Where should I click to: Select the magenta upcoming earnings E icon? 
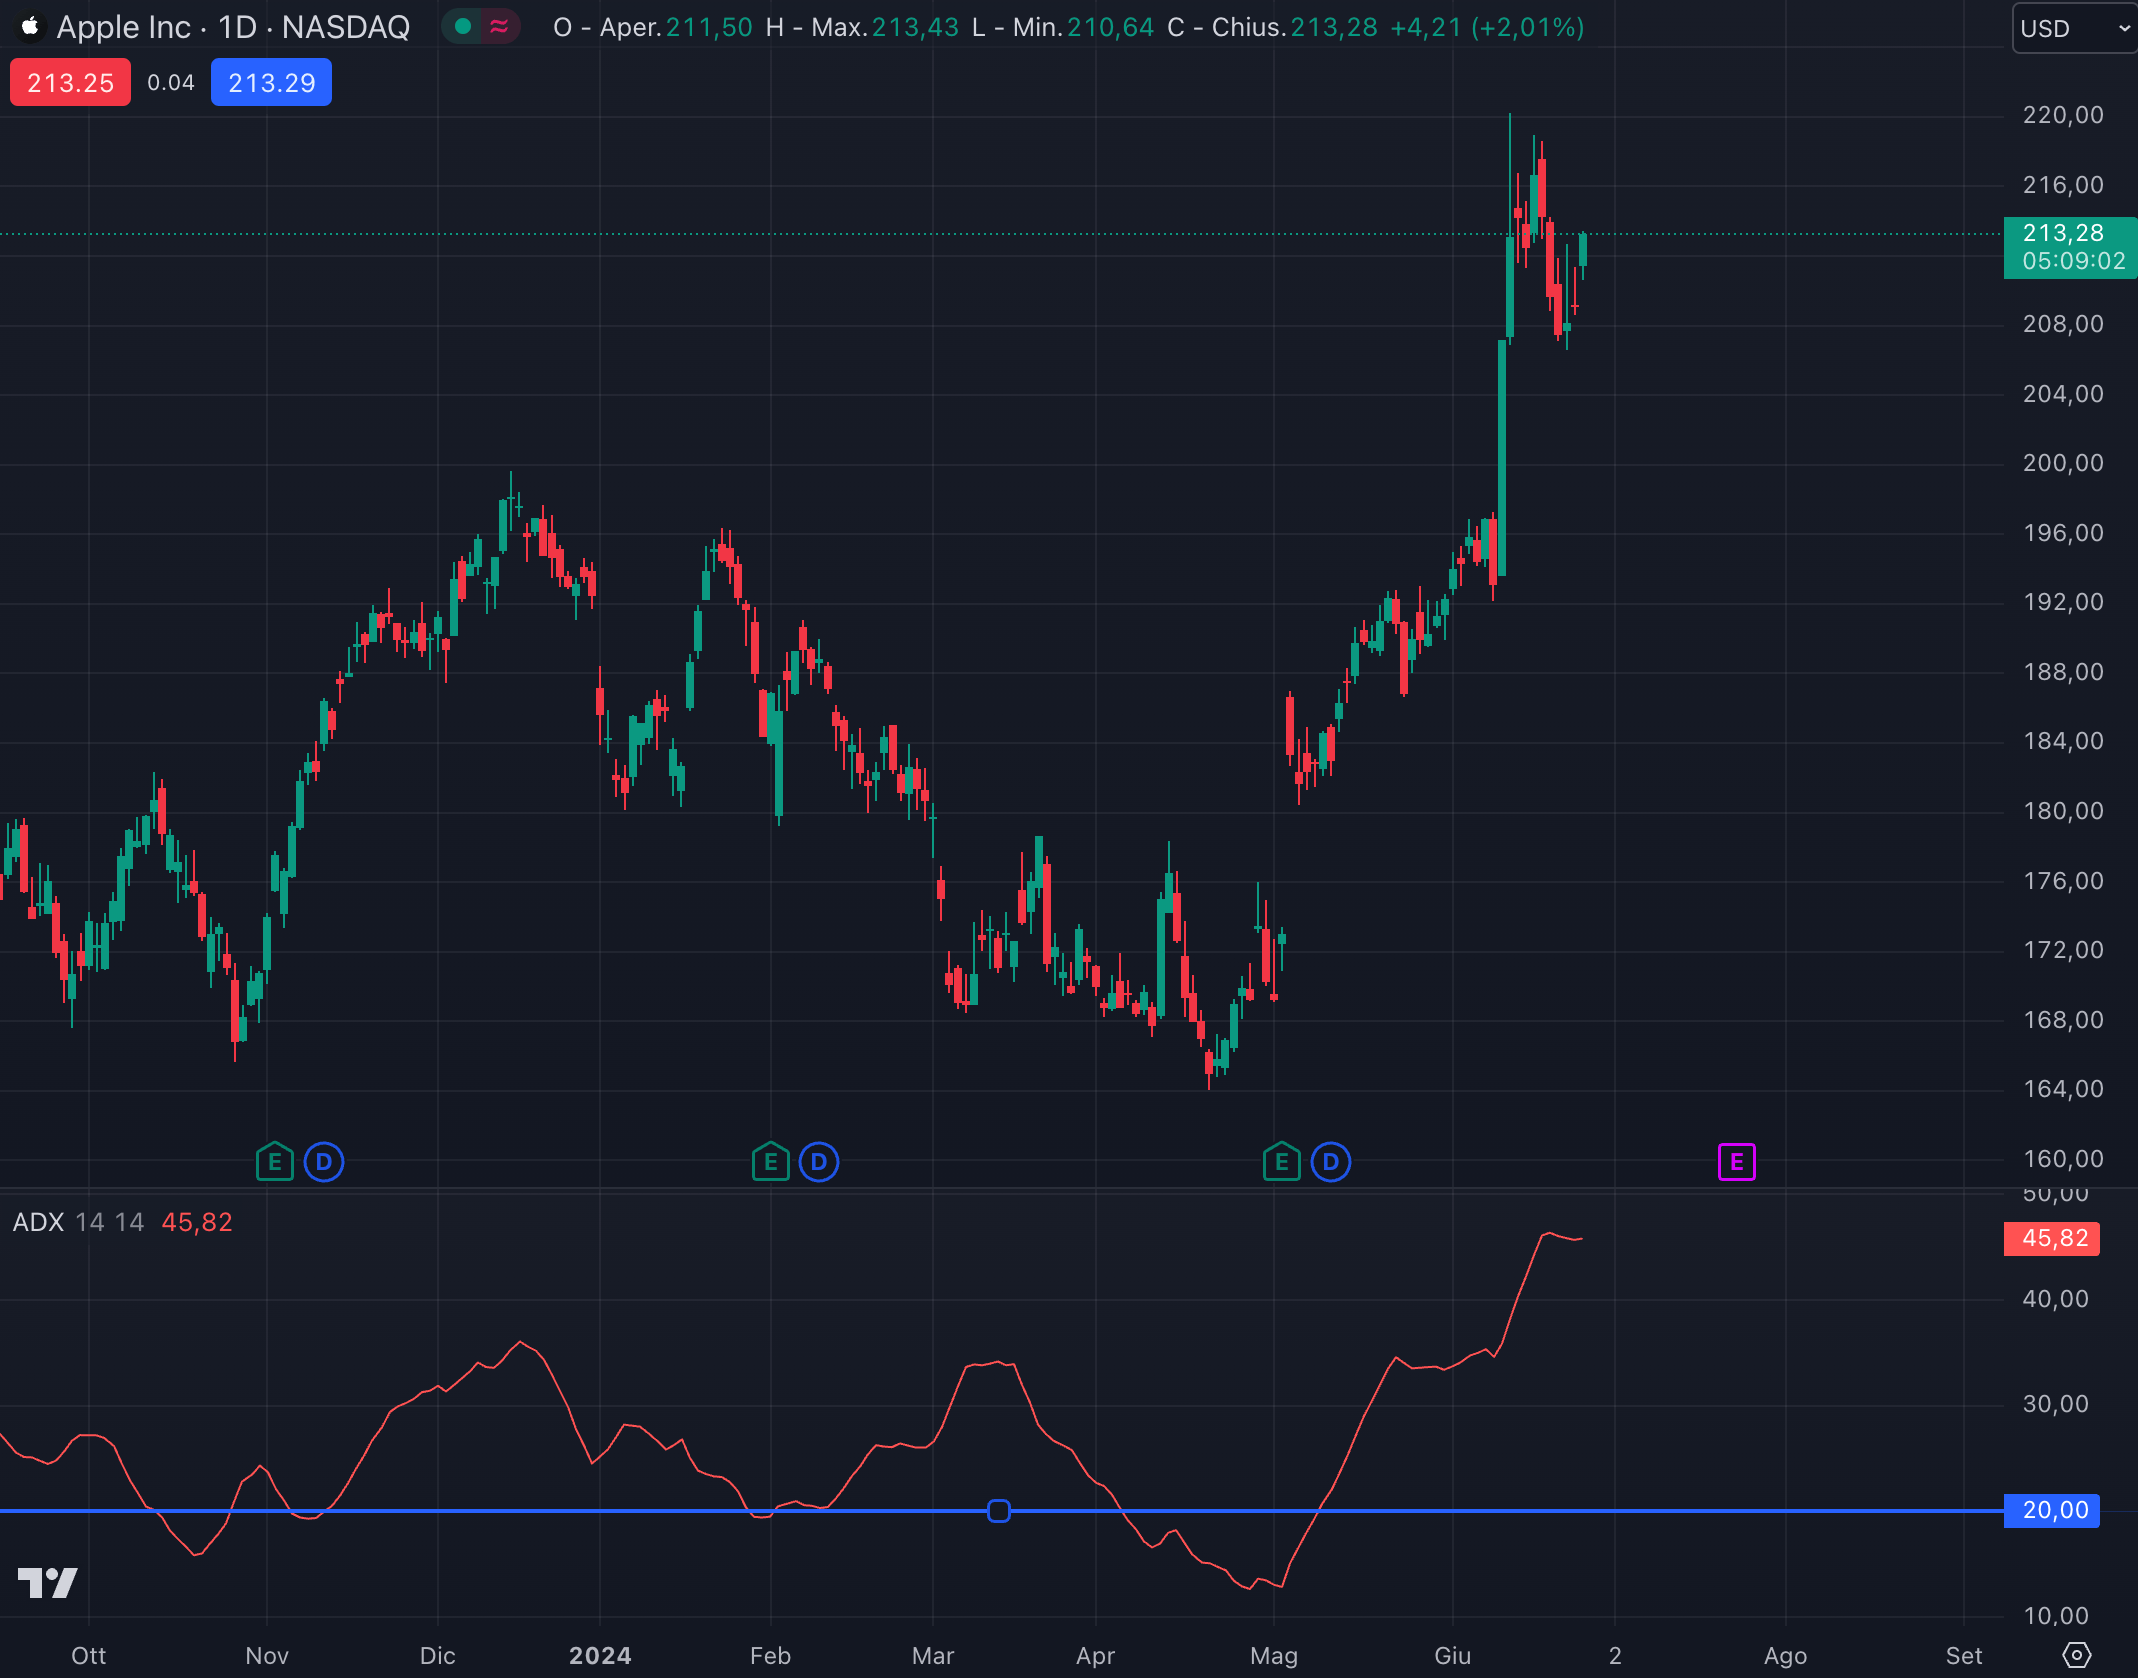point(1737,1161)
